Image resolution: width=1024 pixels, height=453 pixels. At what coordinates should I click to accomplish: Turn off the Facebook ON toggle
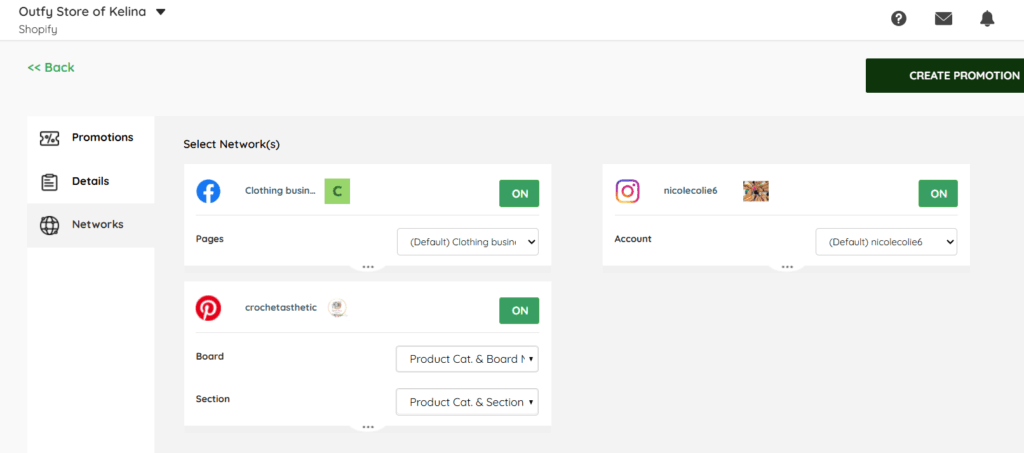click(519, 193)
